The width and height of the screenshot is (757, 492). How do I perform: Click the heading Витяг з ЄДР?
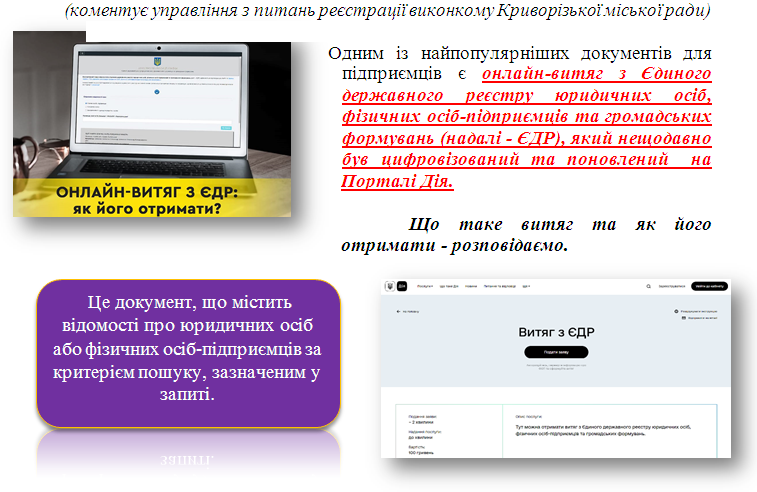point(556,332)
